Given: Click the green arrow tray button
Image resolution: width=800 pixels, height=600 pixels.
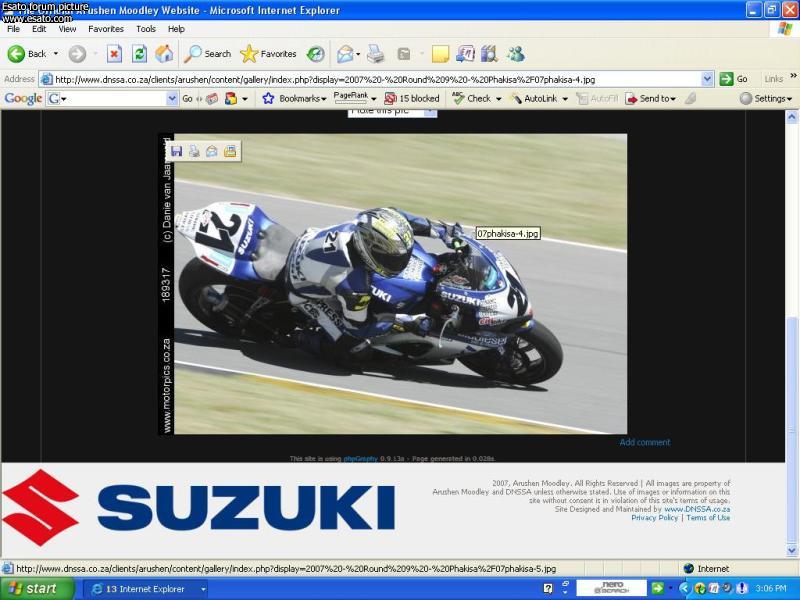Looking at the screenshot, I should (x=658, y=588).
